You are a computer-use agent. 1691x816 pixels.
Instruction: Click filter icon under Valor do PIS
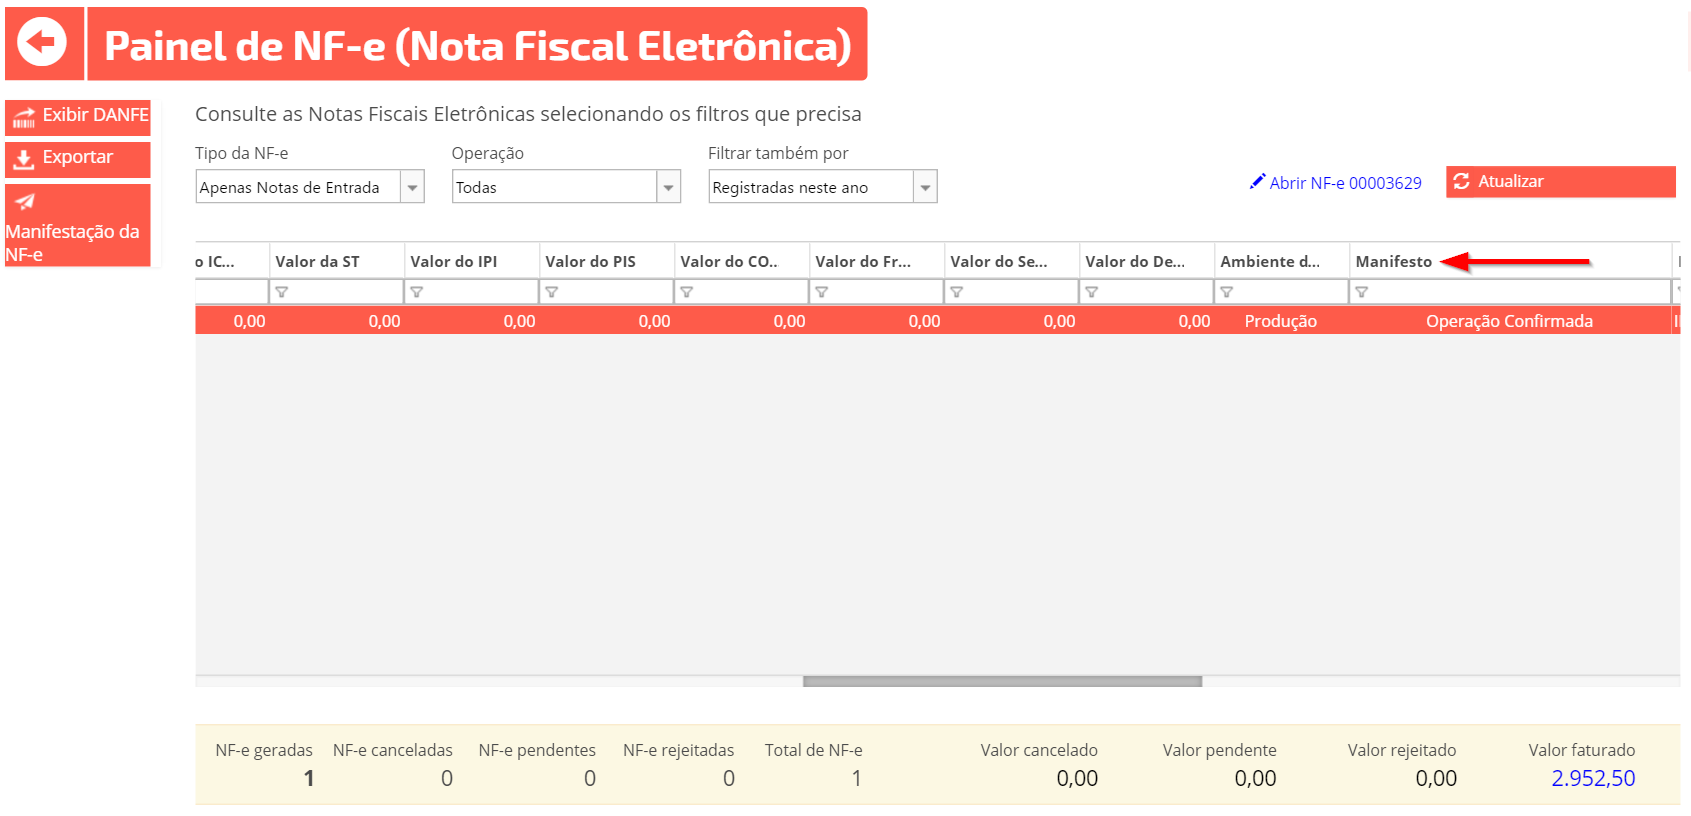tap(552, 292)
